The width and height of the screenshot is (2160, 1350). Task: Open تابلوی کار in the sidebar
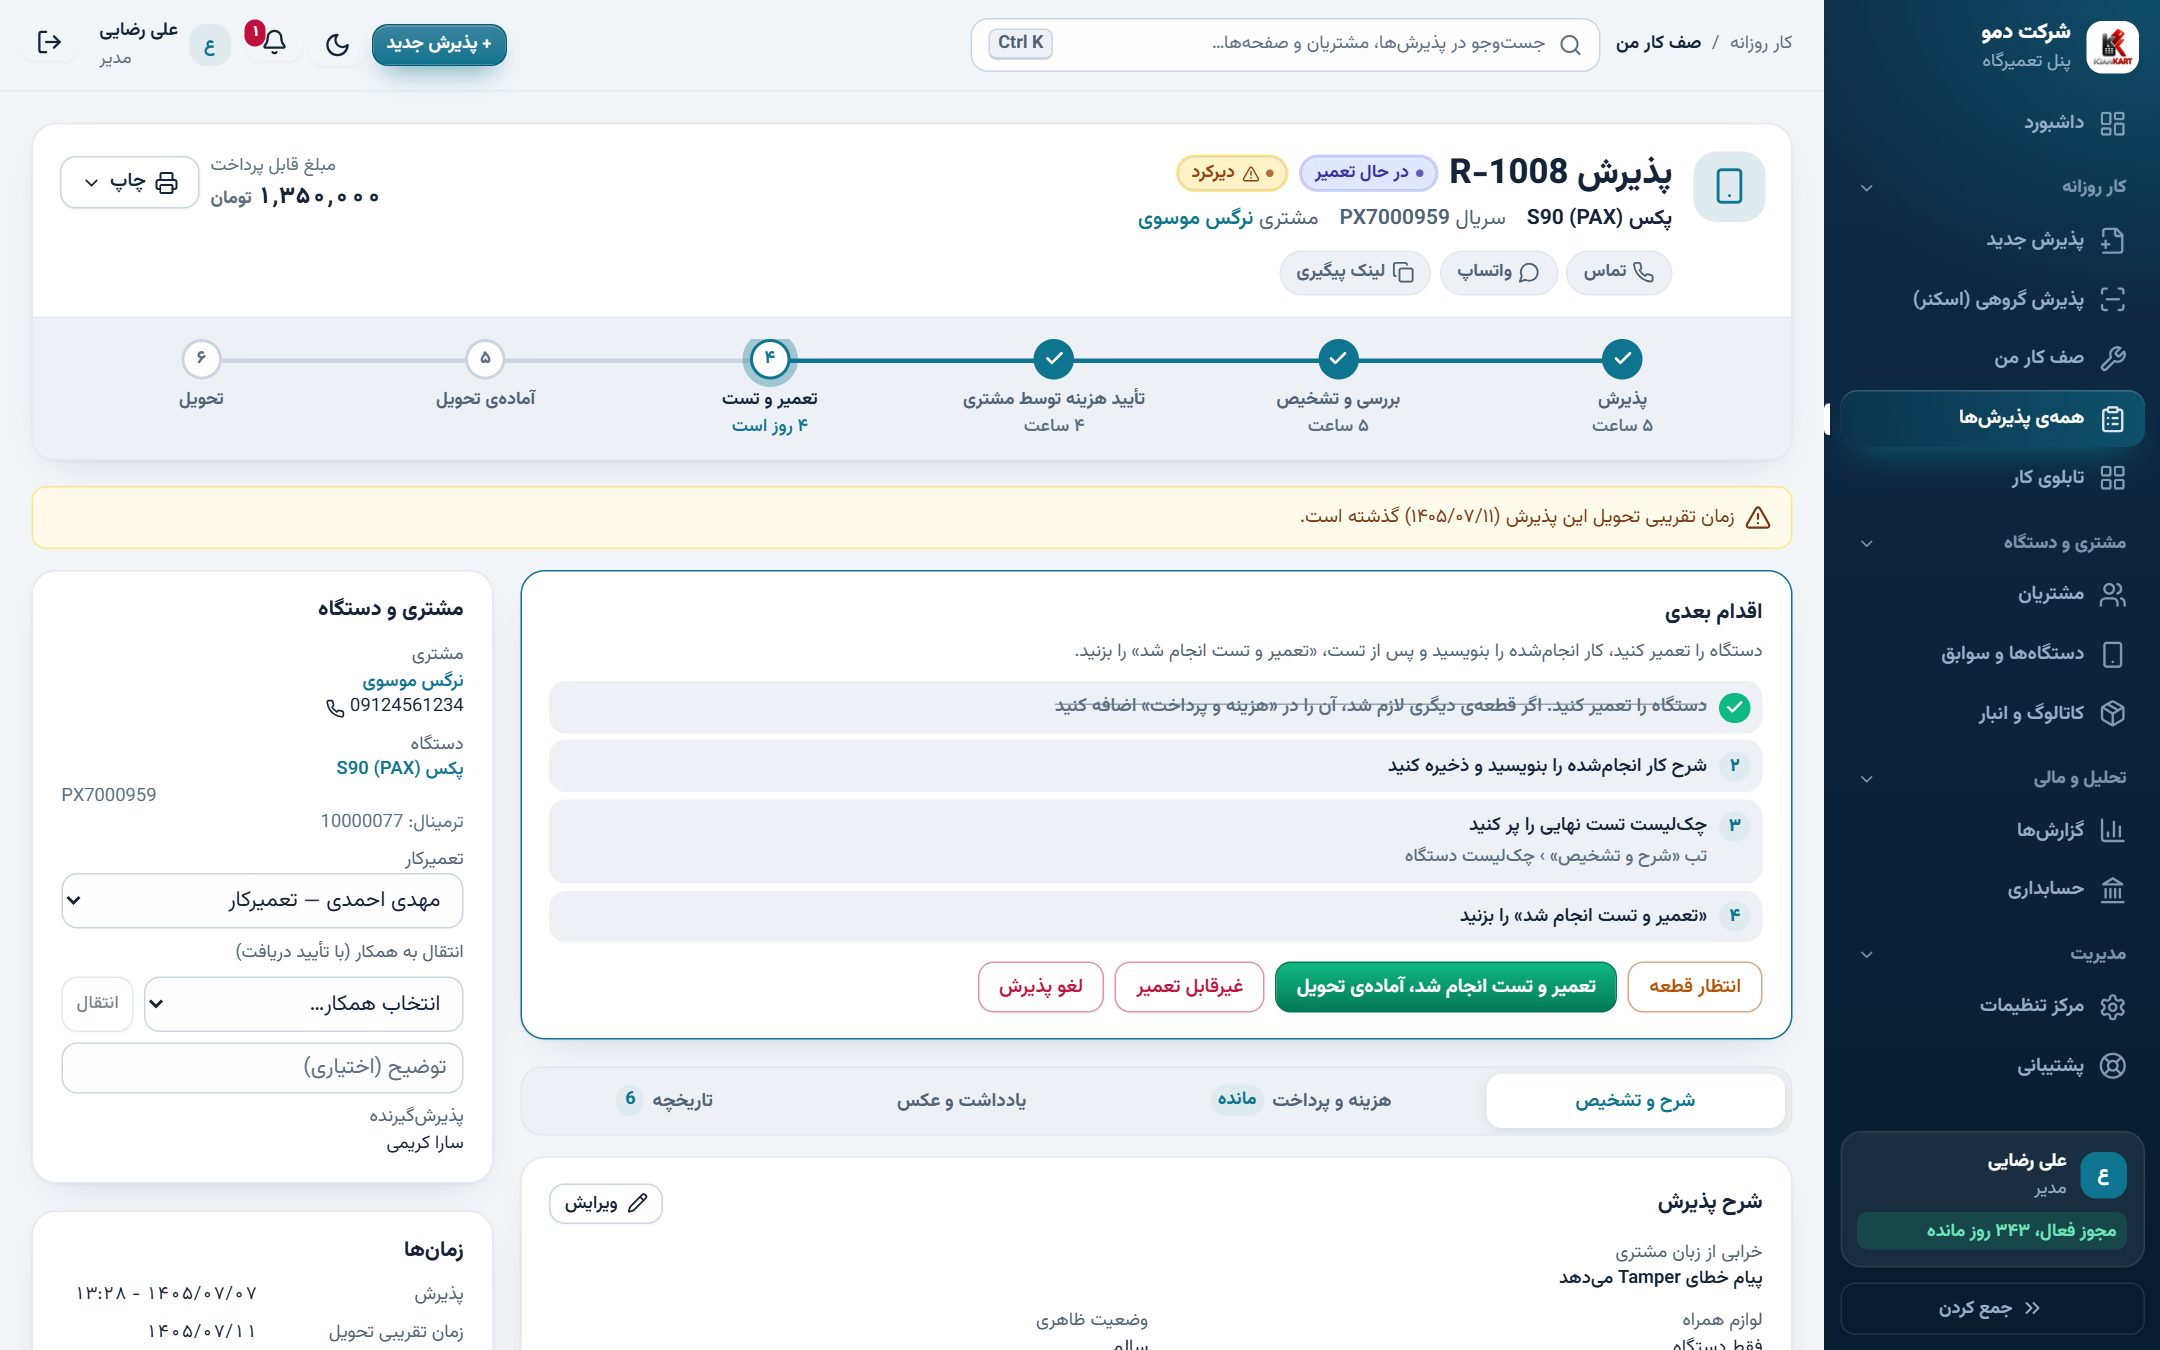pos(1992,478)
